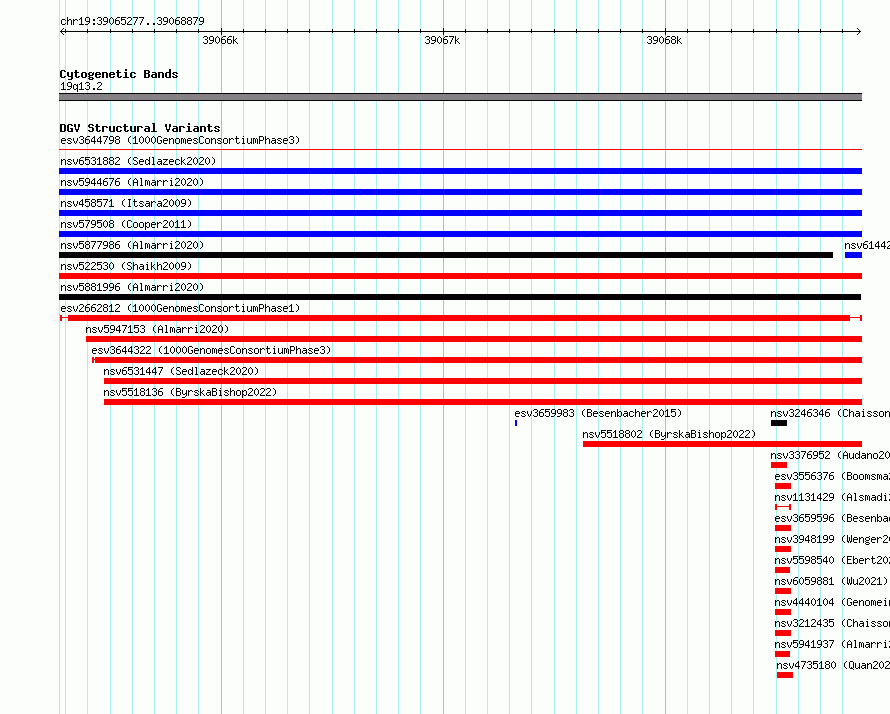Click the nsv6059881 (Wu2021) label
This screenshot has width=890, height=714.
point(831,581)
